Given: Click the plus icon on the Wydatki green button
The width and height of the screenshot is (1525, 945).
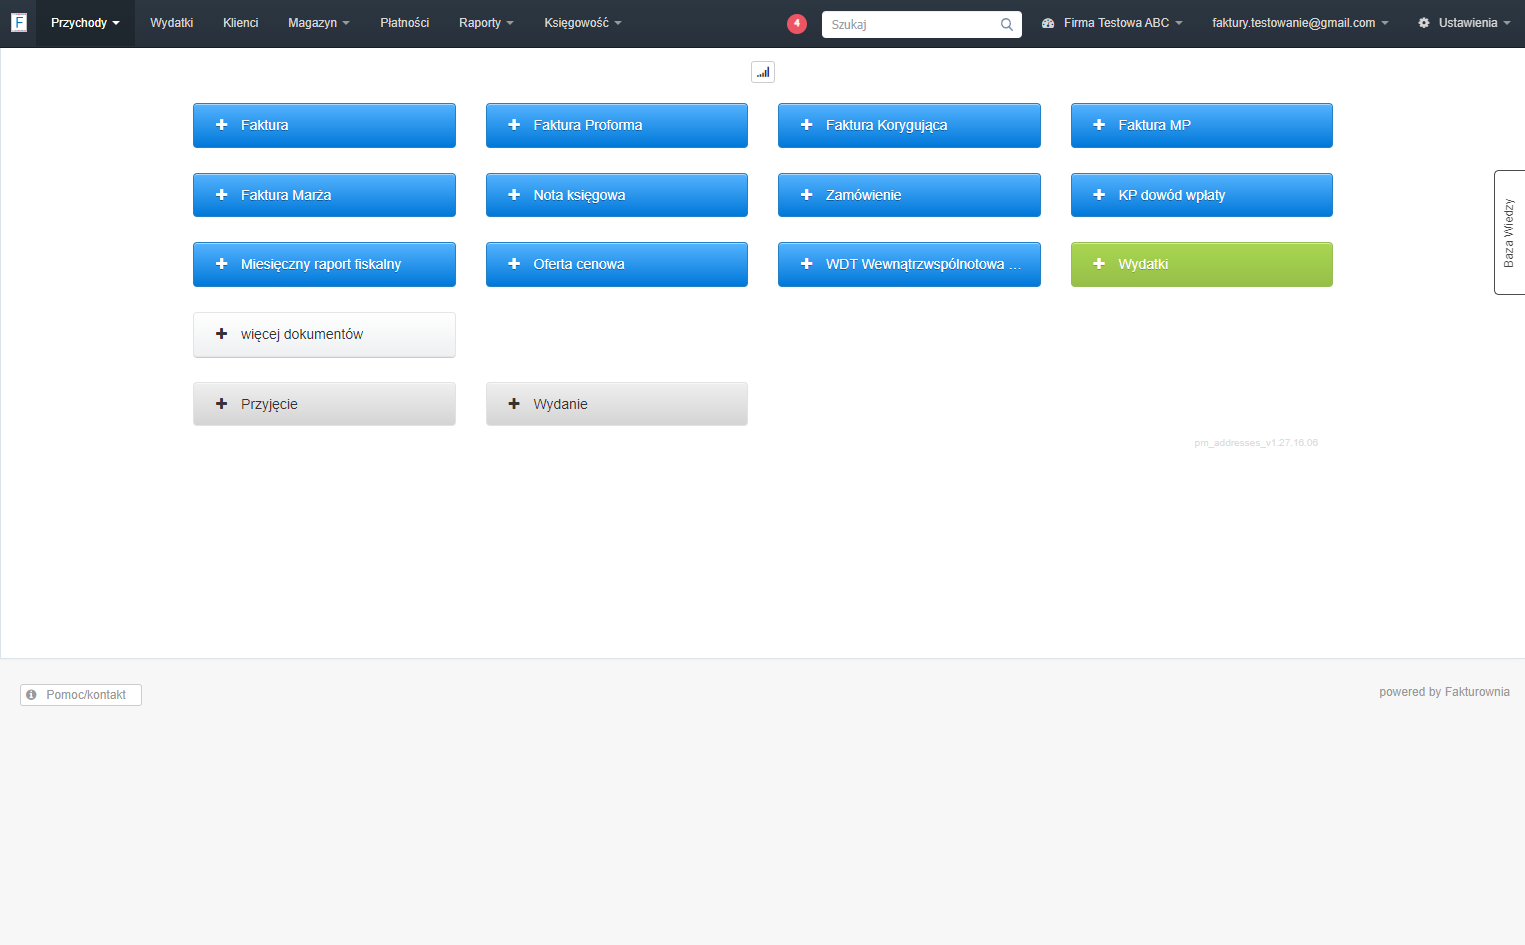Looking at the screenshot, I should click(x=1099, y=264).
